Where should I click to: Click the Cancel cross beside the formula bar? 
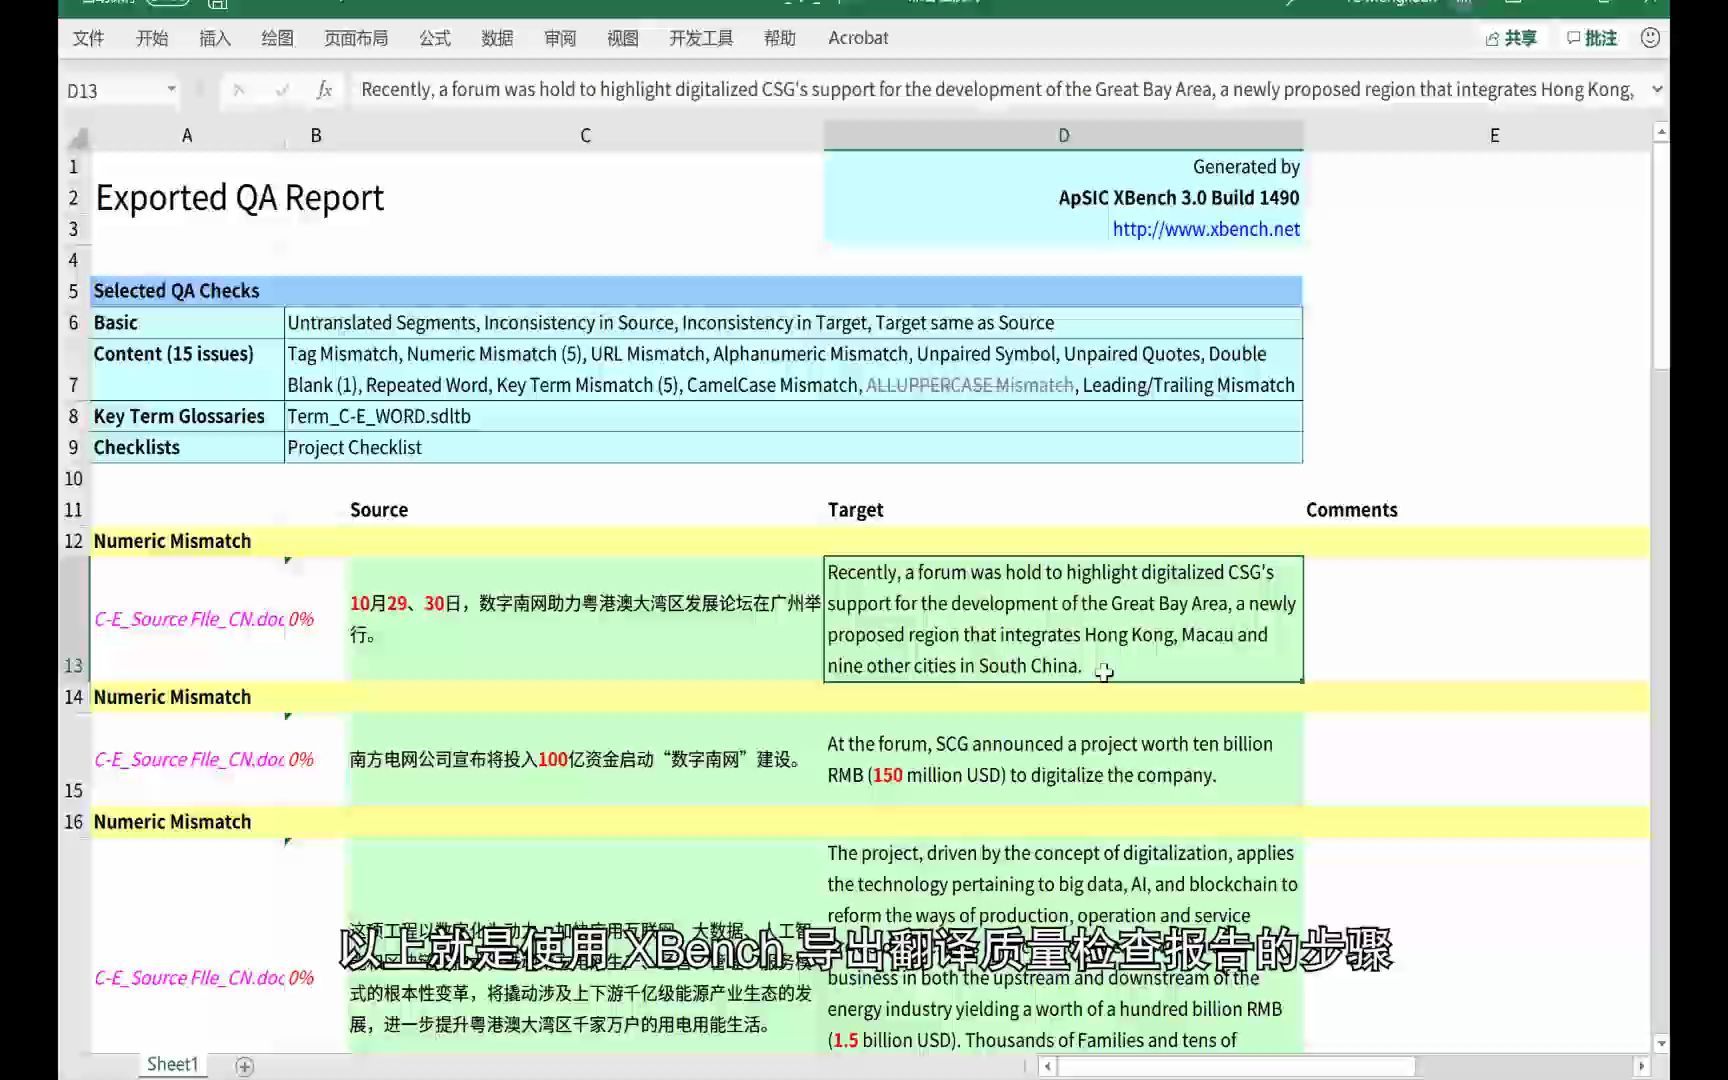tap(239, 89)
